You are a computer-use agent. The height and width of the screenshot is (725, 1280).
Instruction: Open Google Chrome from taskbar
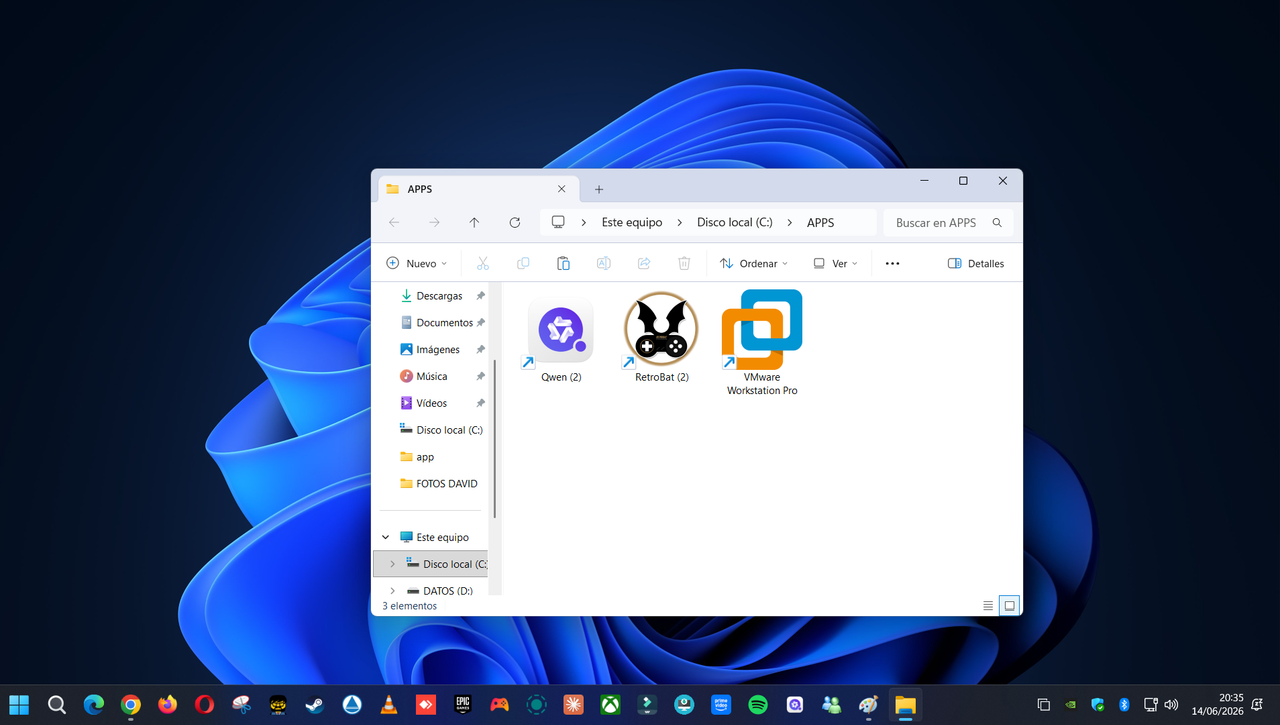click(x=130, y=704)
